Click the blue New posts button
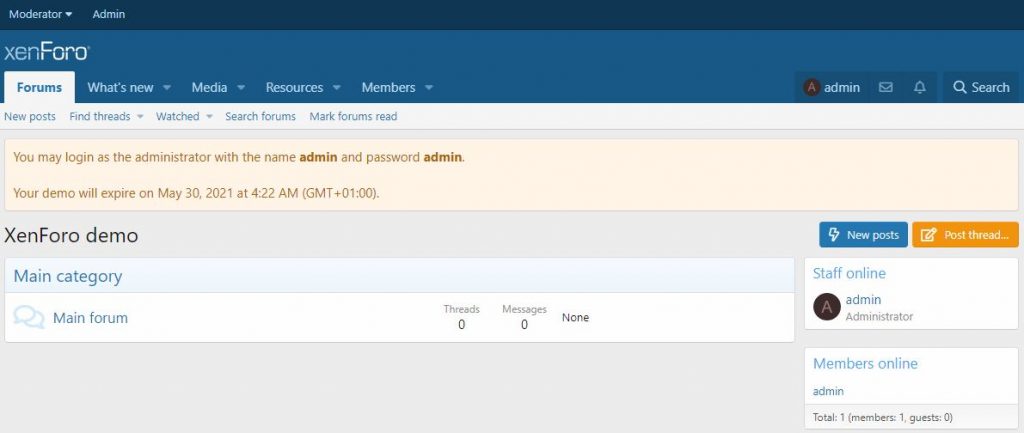 [863, 234]
